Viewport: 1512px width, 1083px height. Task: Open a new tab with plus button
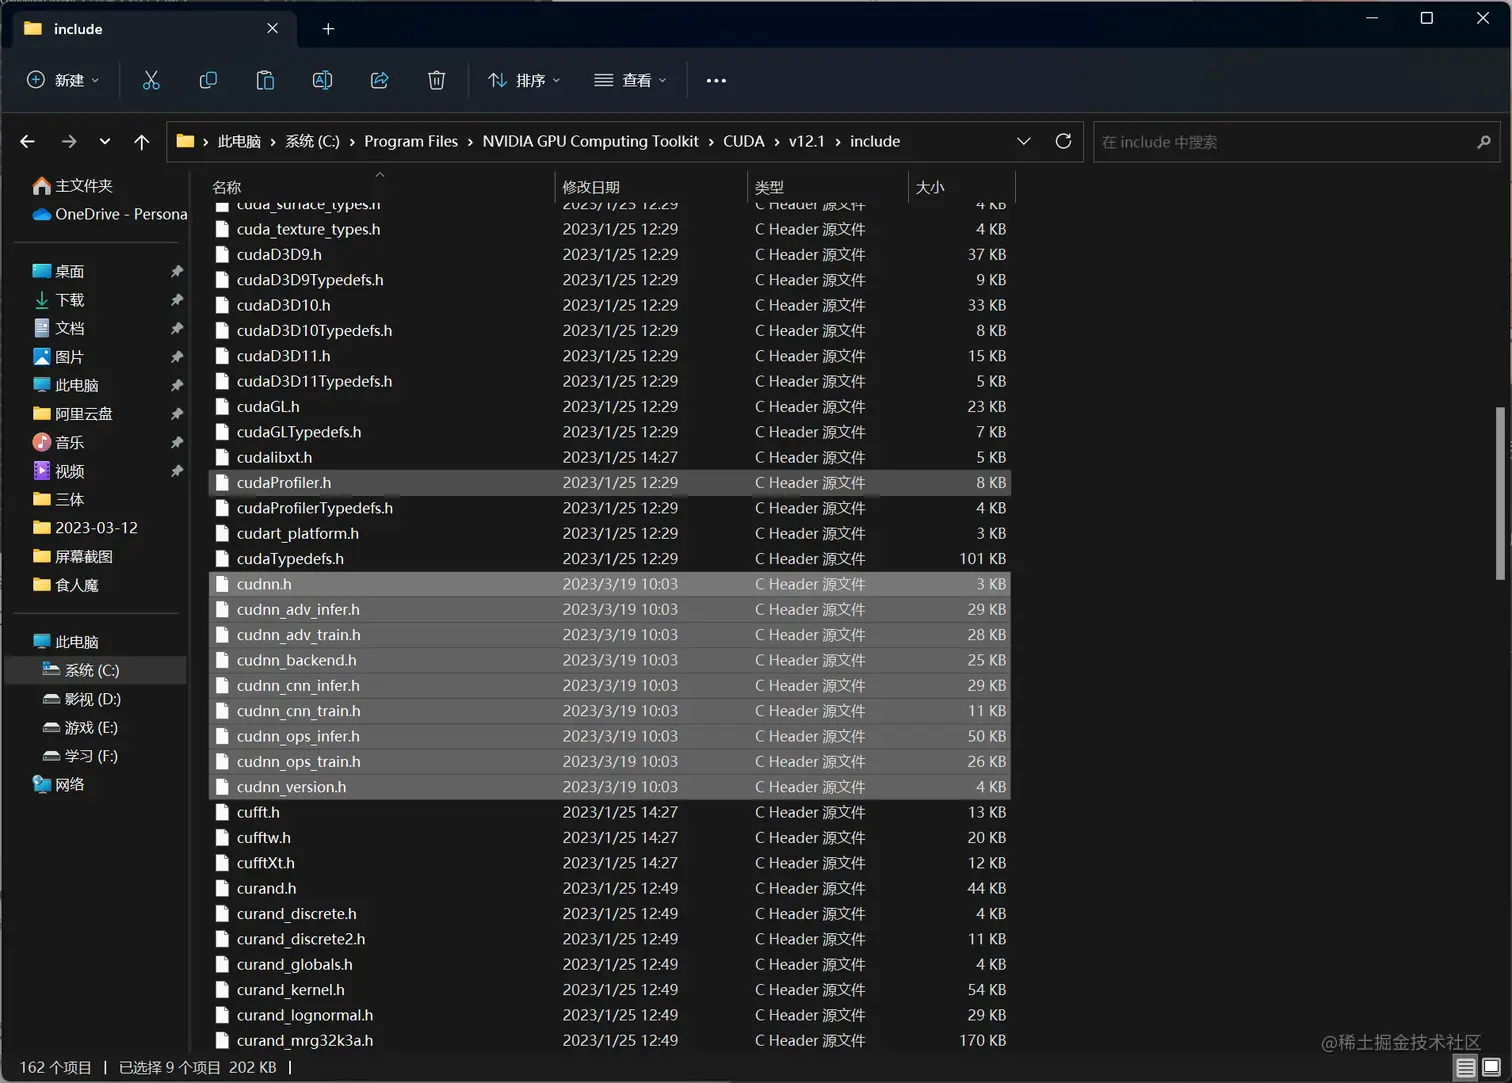328,29
